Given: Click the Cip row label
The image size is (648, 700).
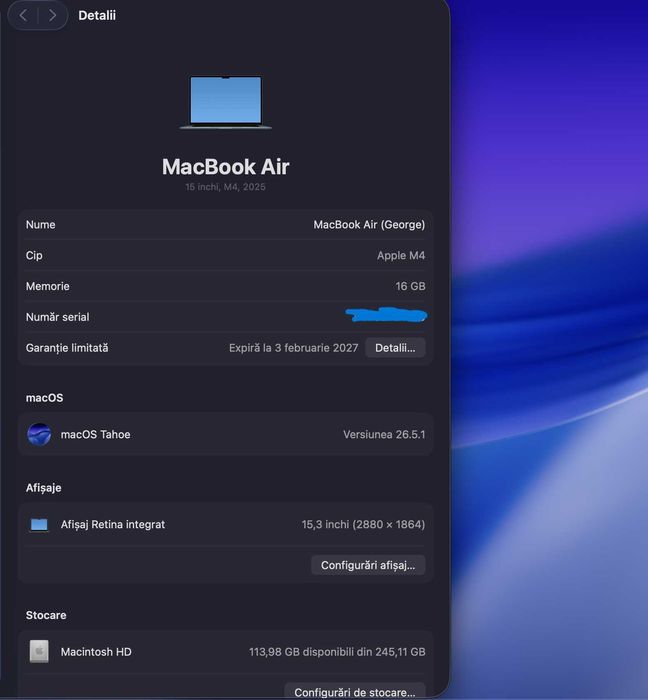Looking at the screenshot, I should click(x=34, y=255).
